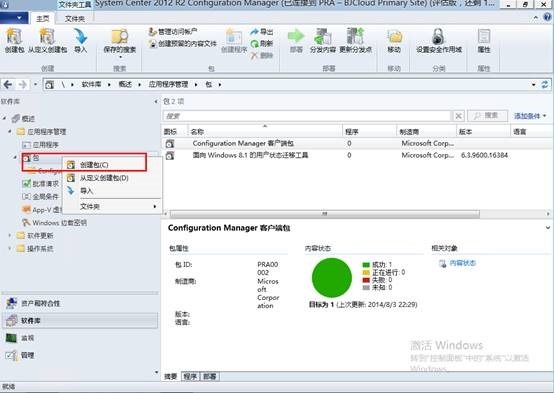This screenshot has width=554, height=393.
Task: Collapse the 应用程序管理 tree node
Action: click(x=10, y=131)
